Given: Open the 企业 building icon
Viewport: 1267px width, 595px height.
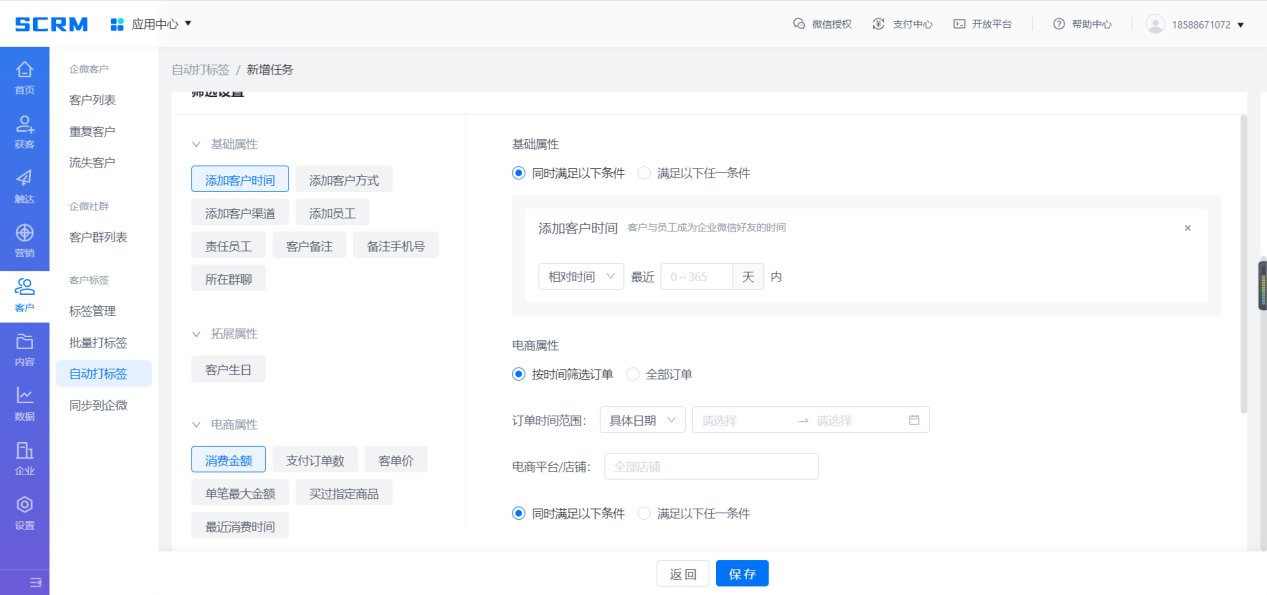Looking at the screenshot, I should 24,458.
